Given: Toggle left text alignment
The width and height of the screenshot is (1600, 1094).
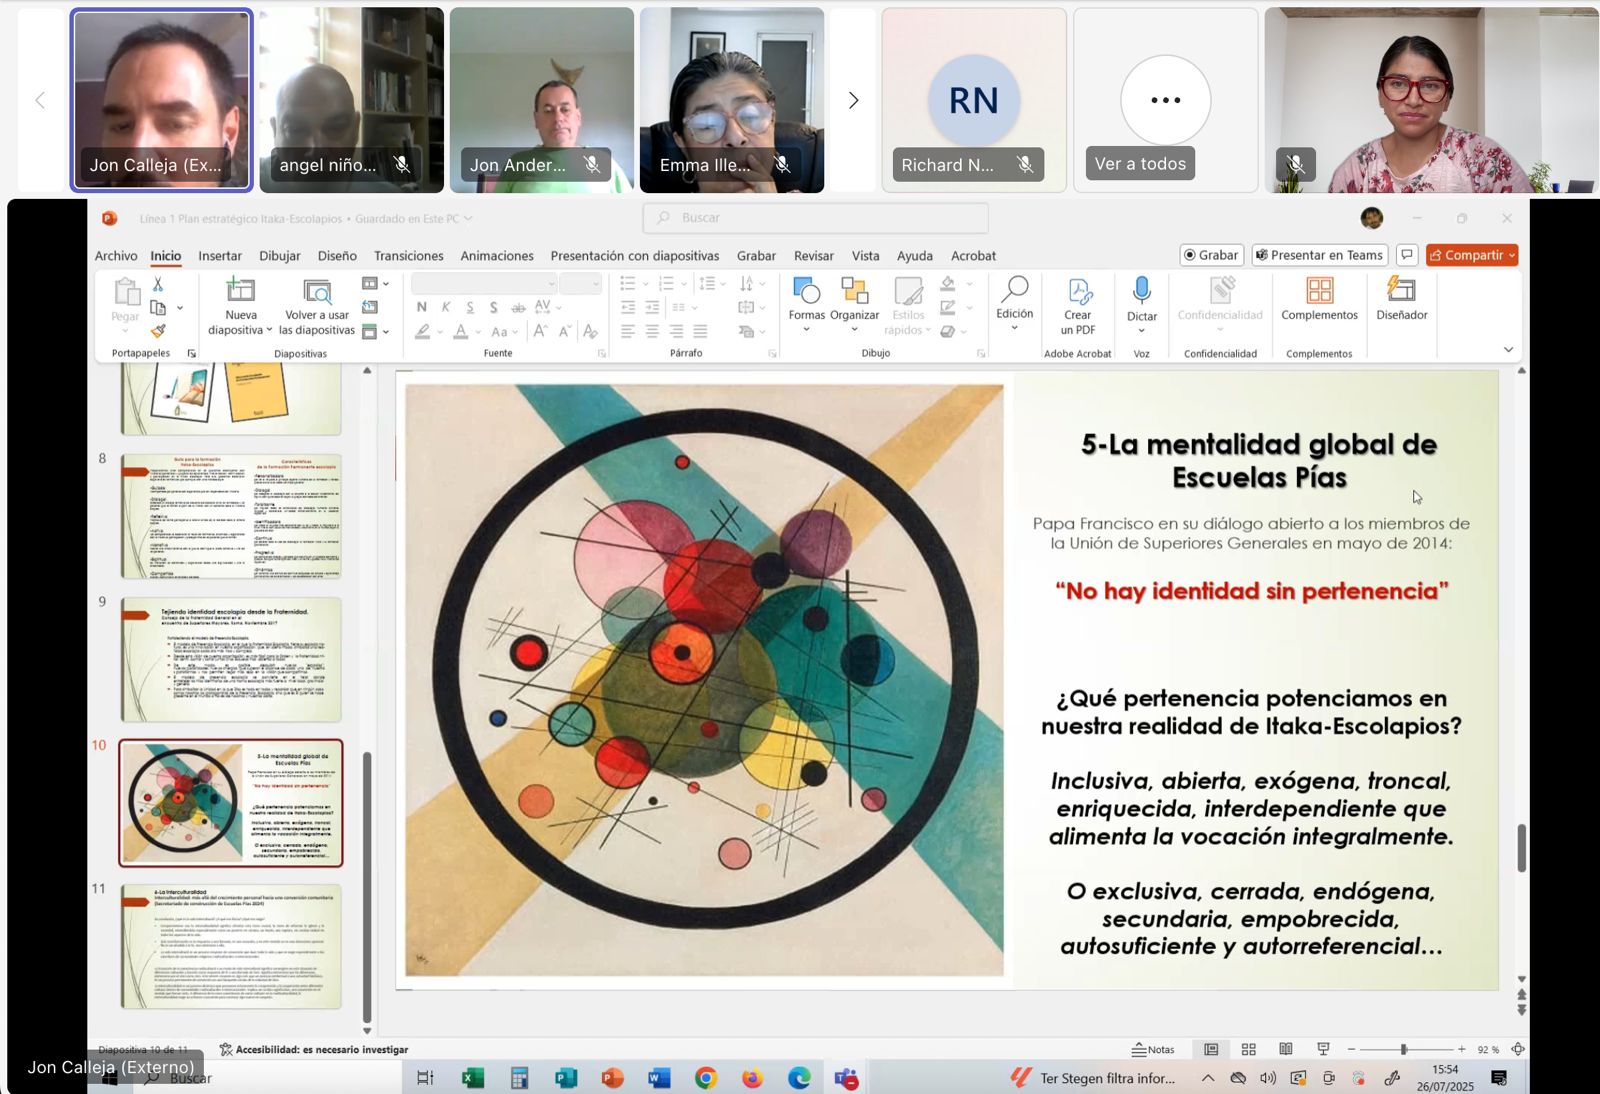Looking at the screenshot, I should [x=628, y=331].
